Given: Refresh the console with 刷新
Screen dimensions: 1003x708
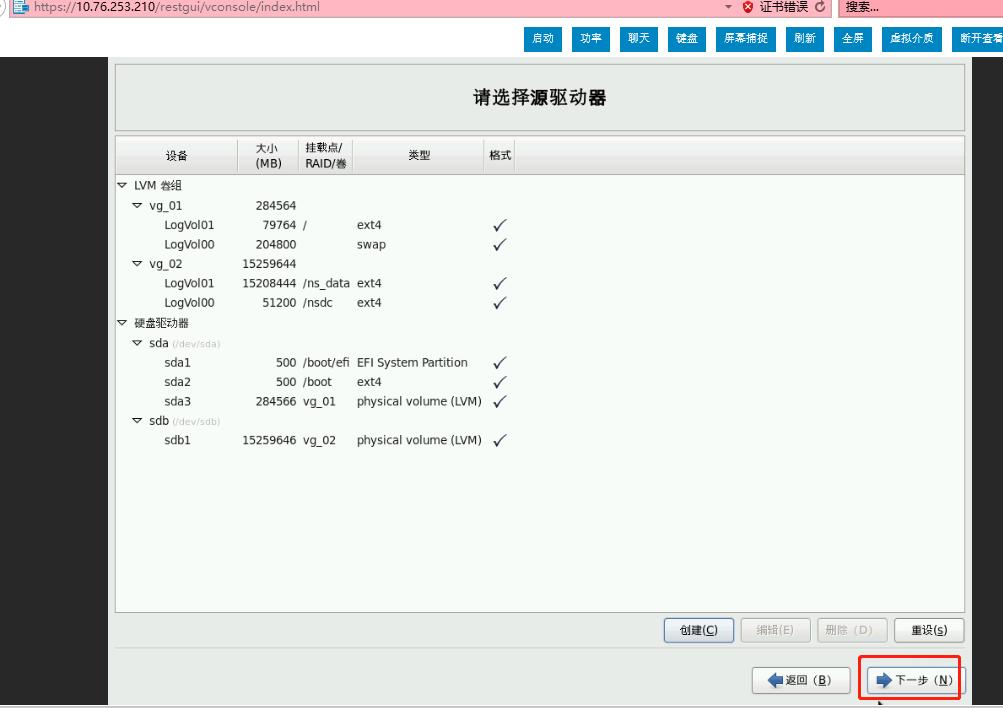Looking at the screenshot, I should [804, 39].
